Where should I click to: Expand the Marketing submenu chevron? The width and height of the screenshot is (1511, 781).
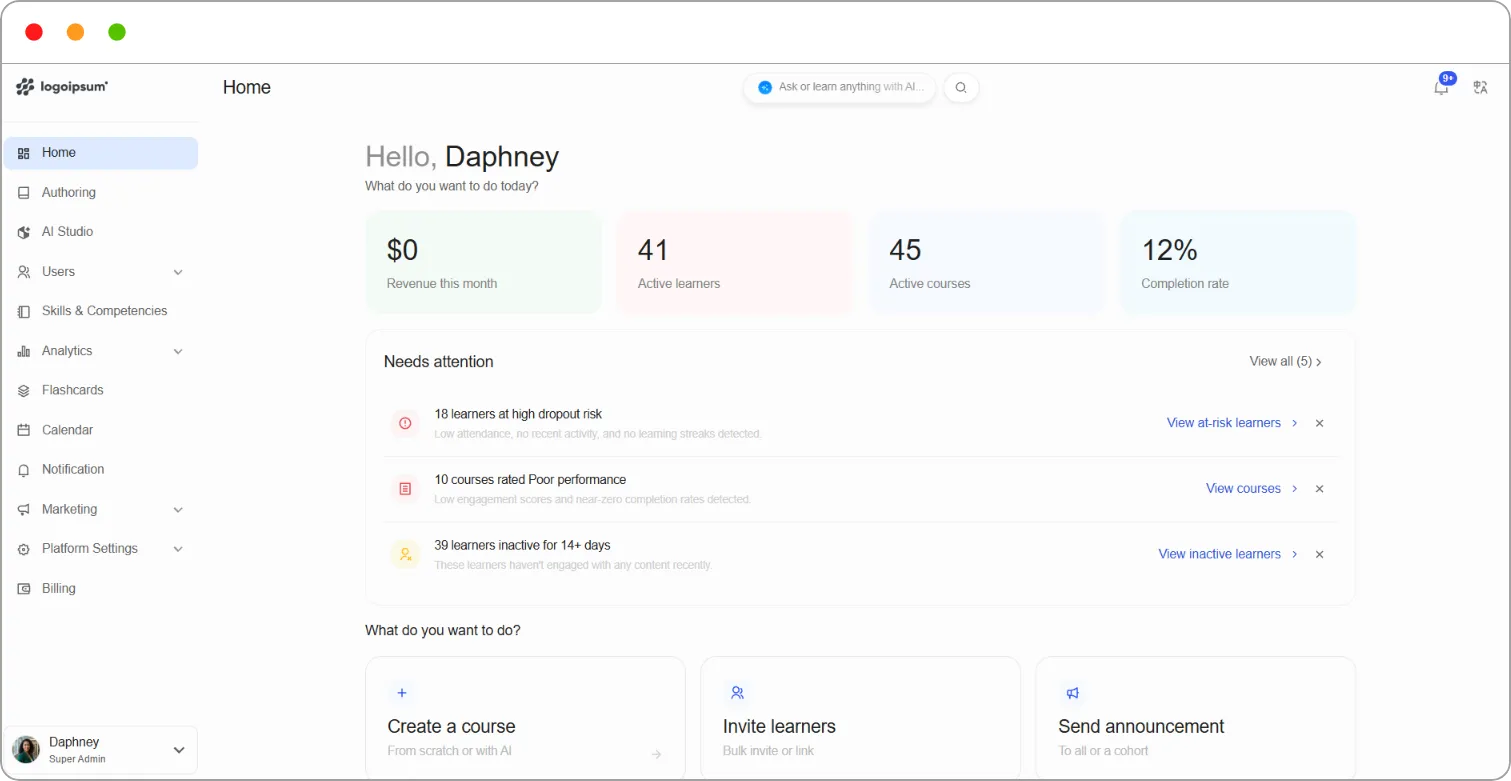[178, 510]
